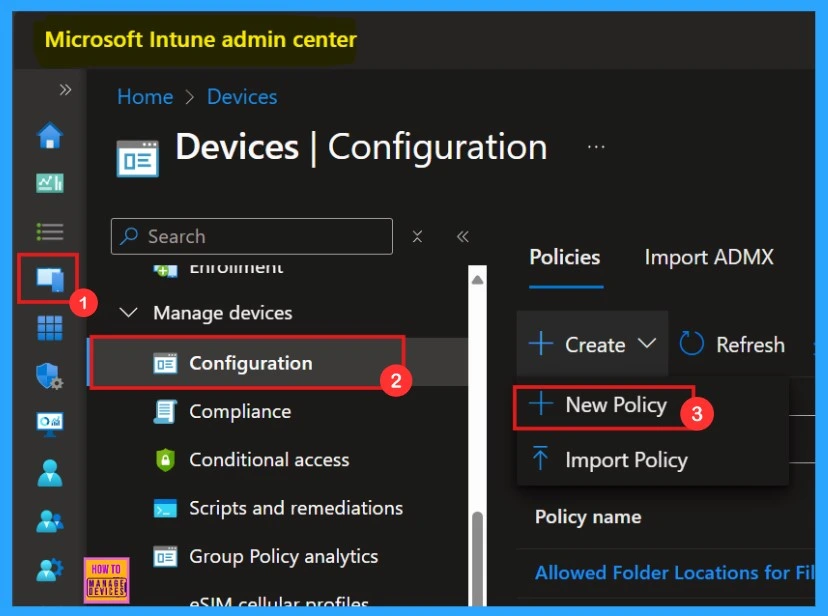
Task: Choose New Policy from Create menu
Action: [x=604, y=405]
